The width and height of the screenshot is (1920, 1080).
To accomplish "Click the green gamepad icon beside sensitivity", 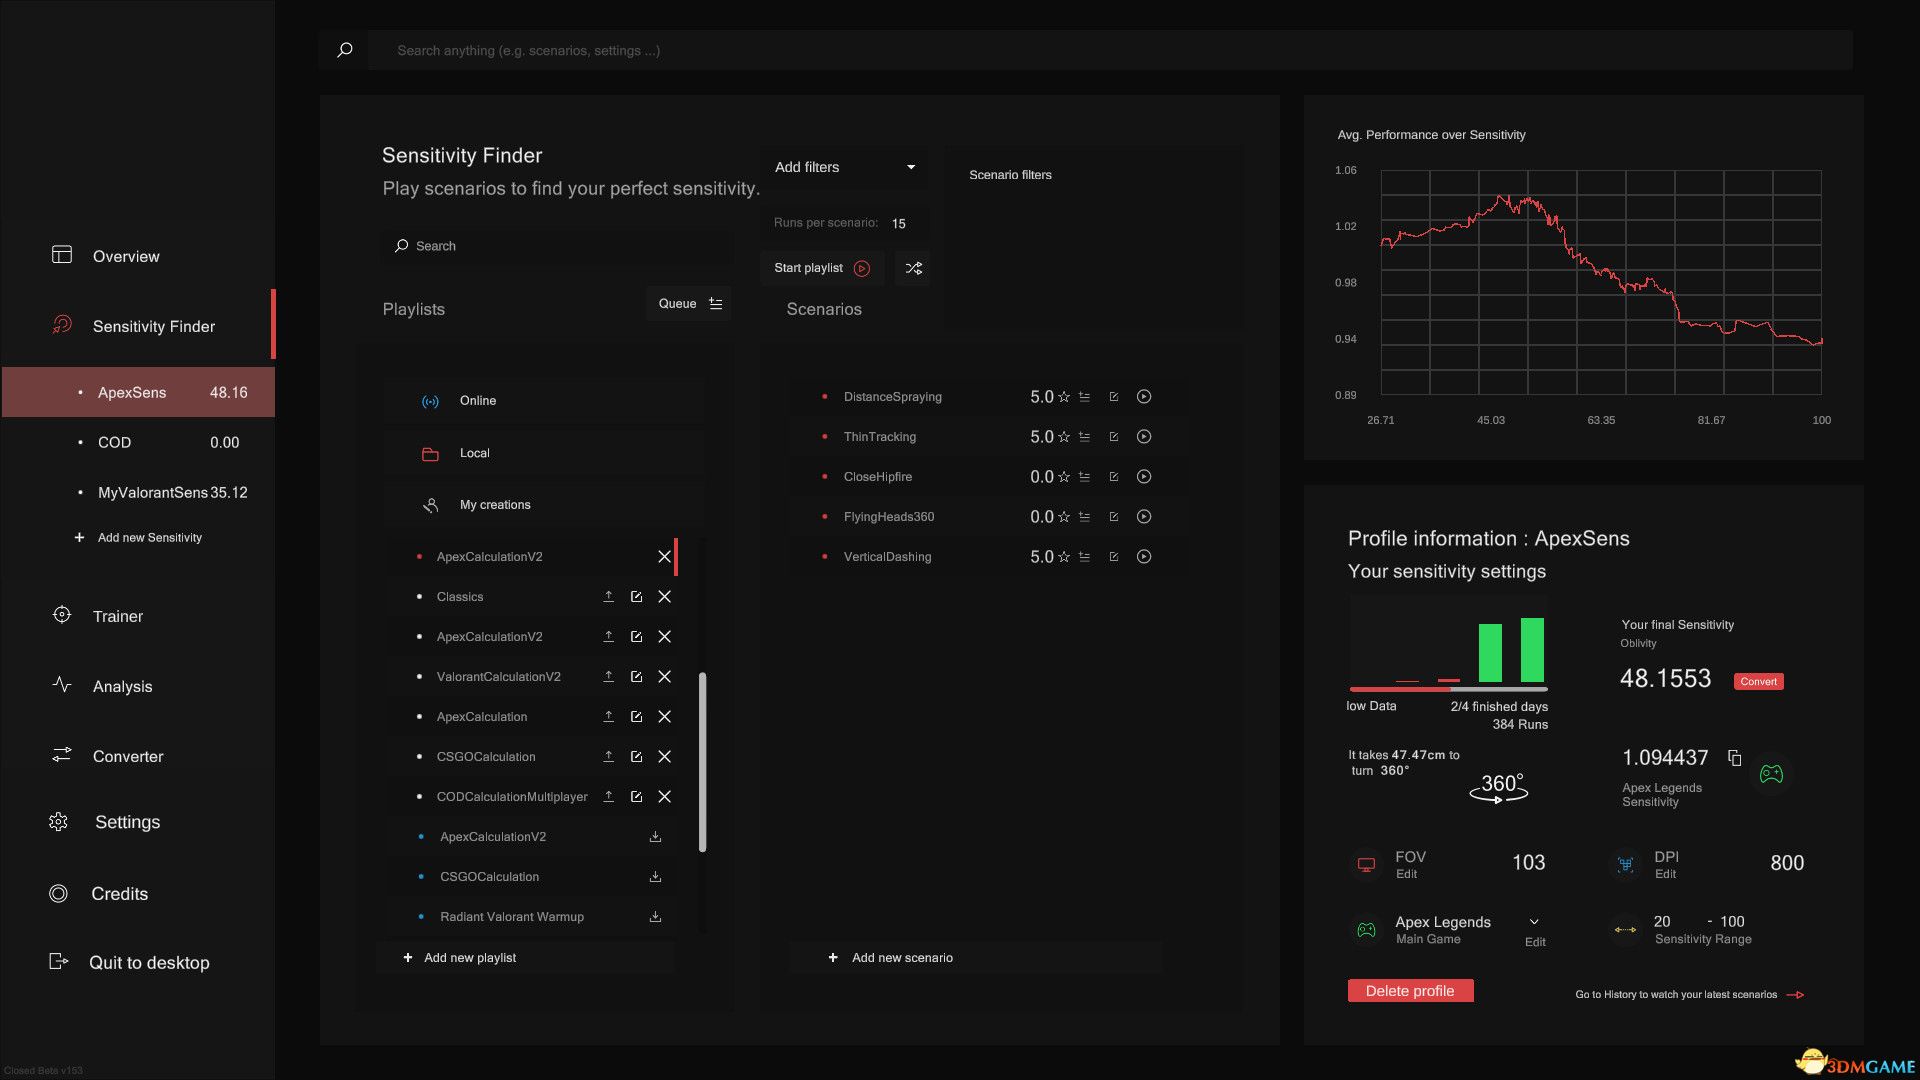I will (1771, 774).
